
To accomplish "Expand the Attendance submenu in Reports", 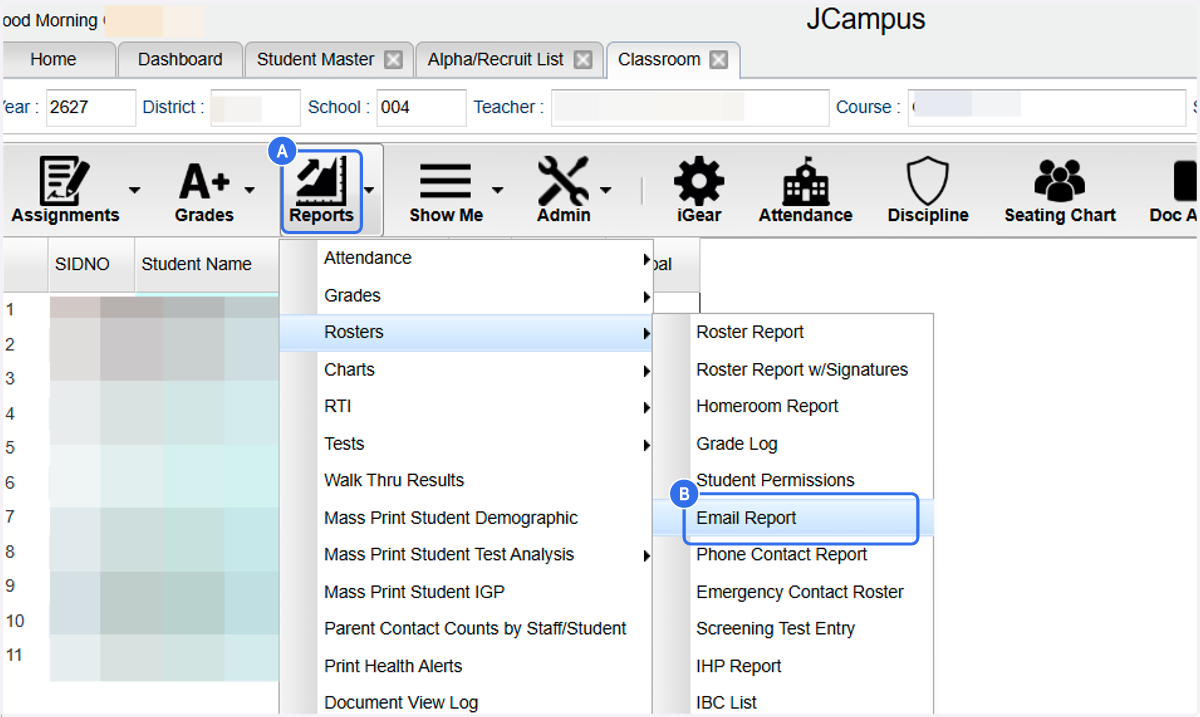I will [x=646, y=260].
